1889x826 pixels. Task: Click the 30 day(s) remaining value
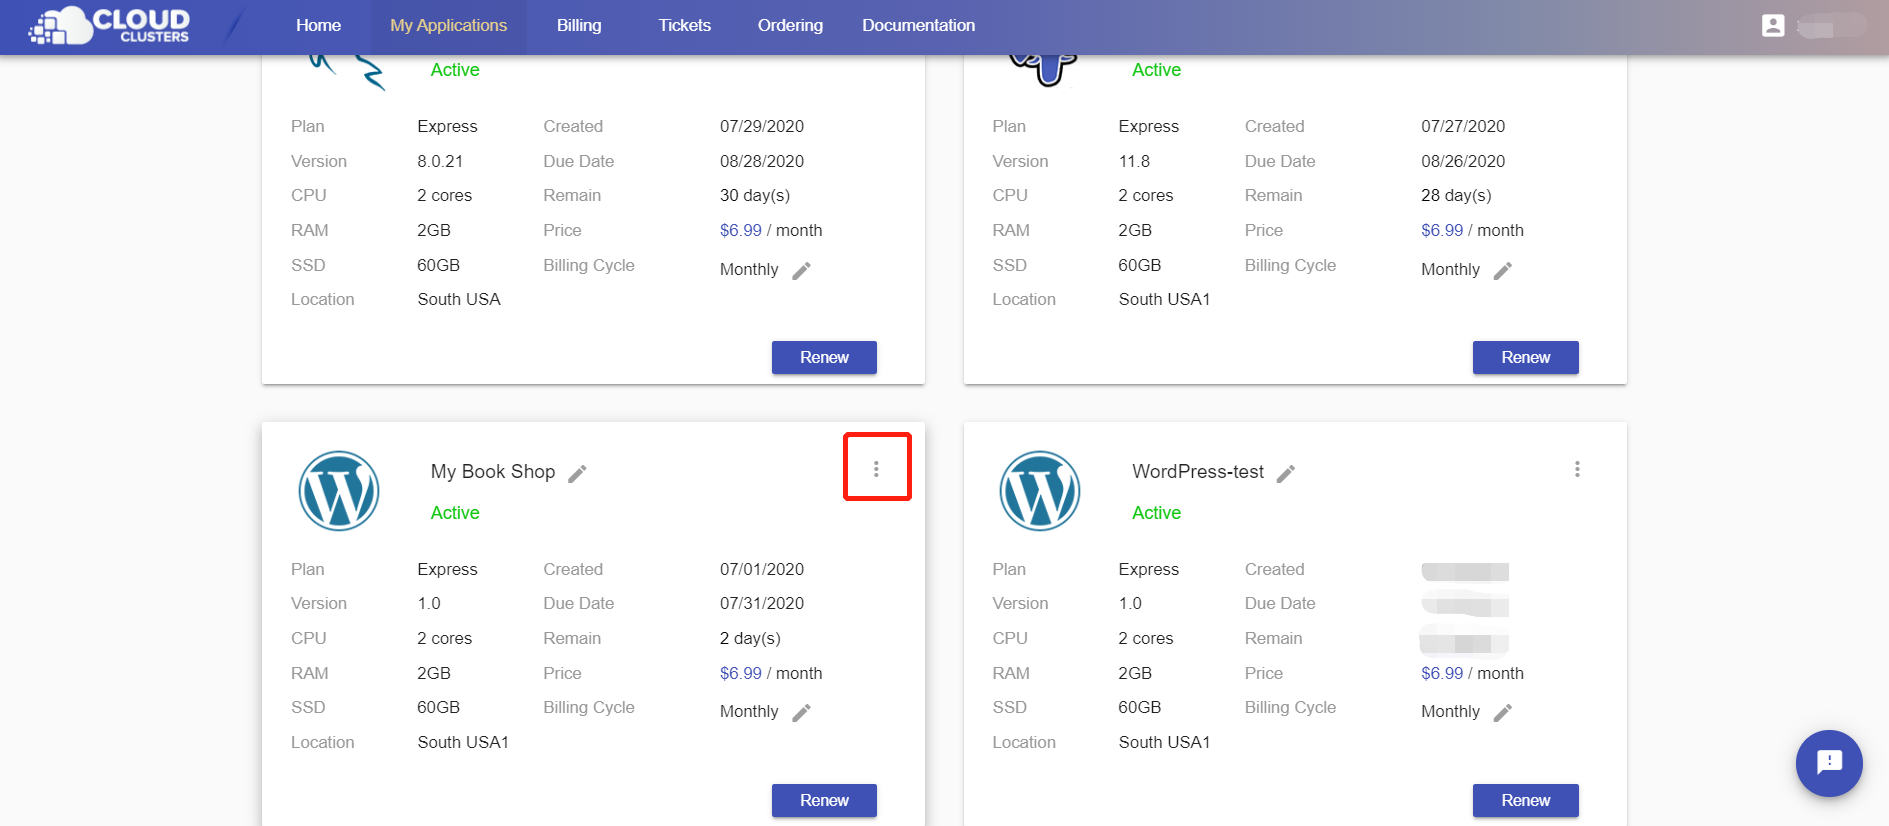tap(755, 196)
